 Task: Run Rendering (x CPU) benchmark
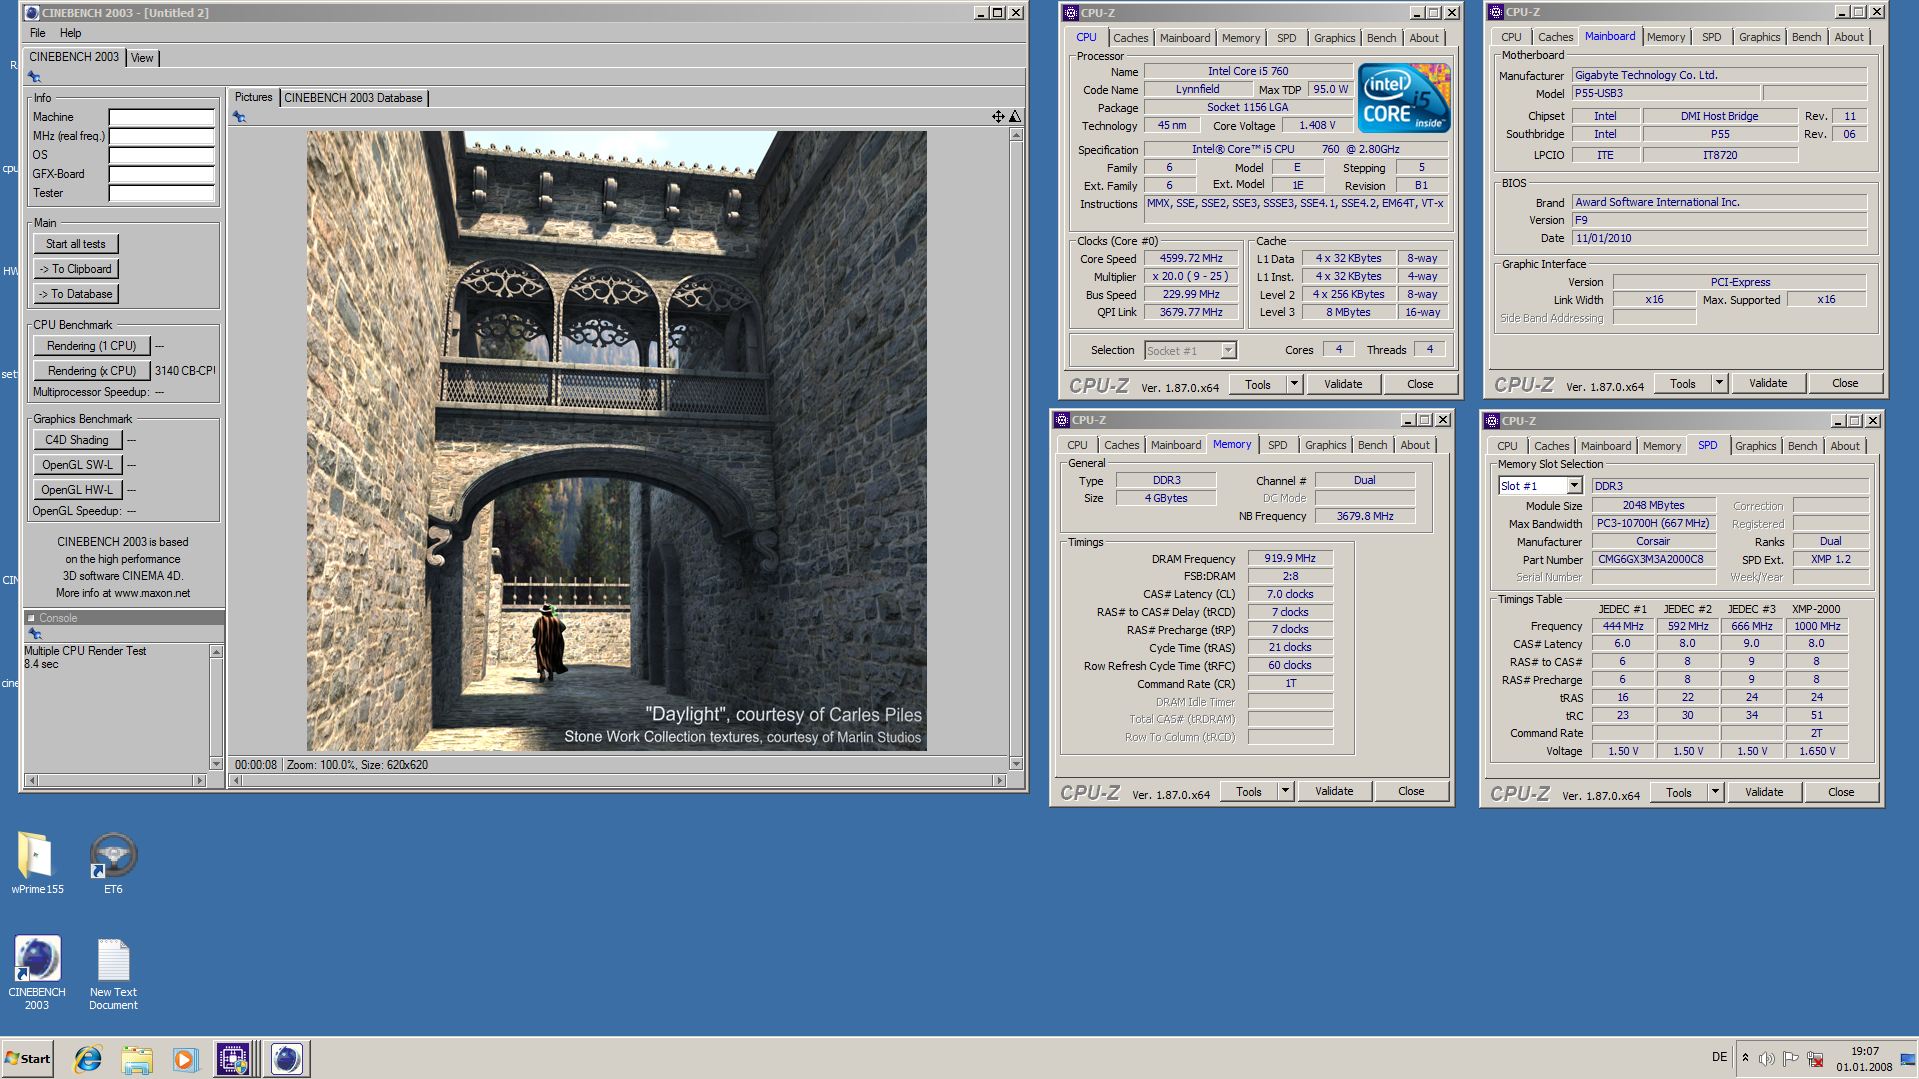coord(92,371)
